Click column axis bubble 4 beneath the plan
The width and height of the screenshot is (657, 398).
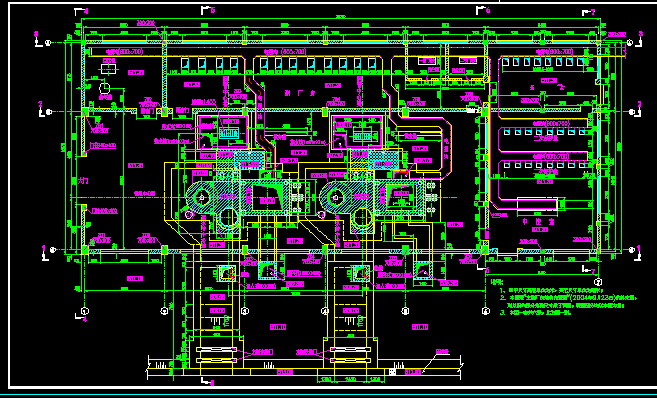point(325,311)
